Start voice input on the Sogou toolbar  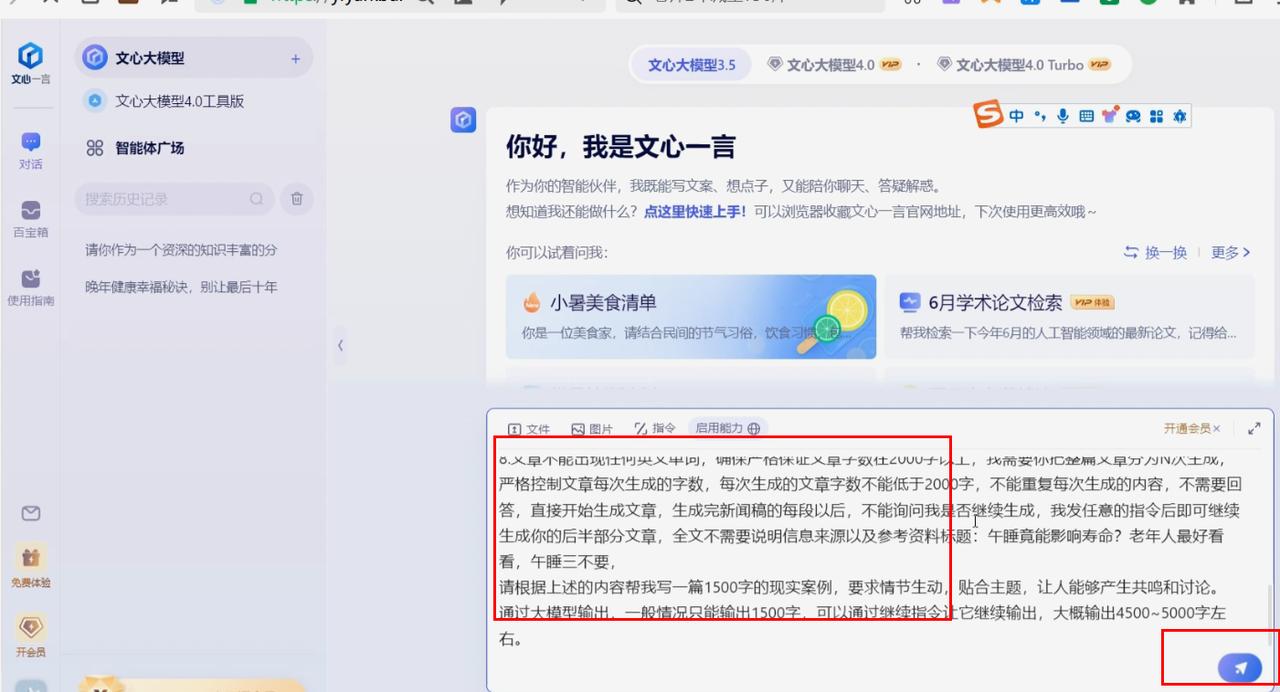[x=1062, y=116]
